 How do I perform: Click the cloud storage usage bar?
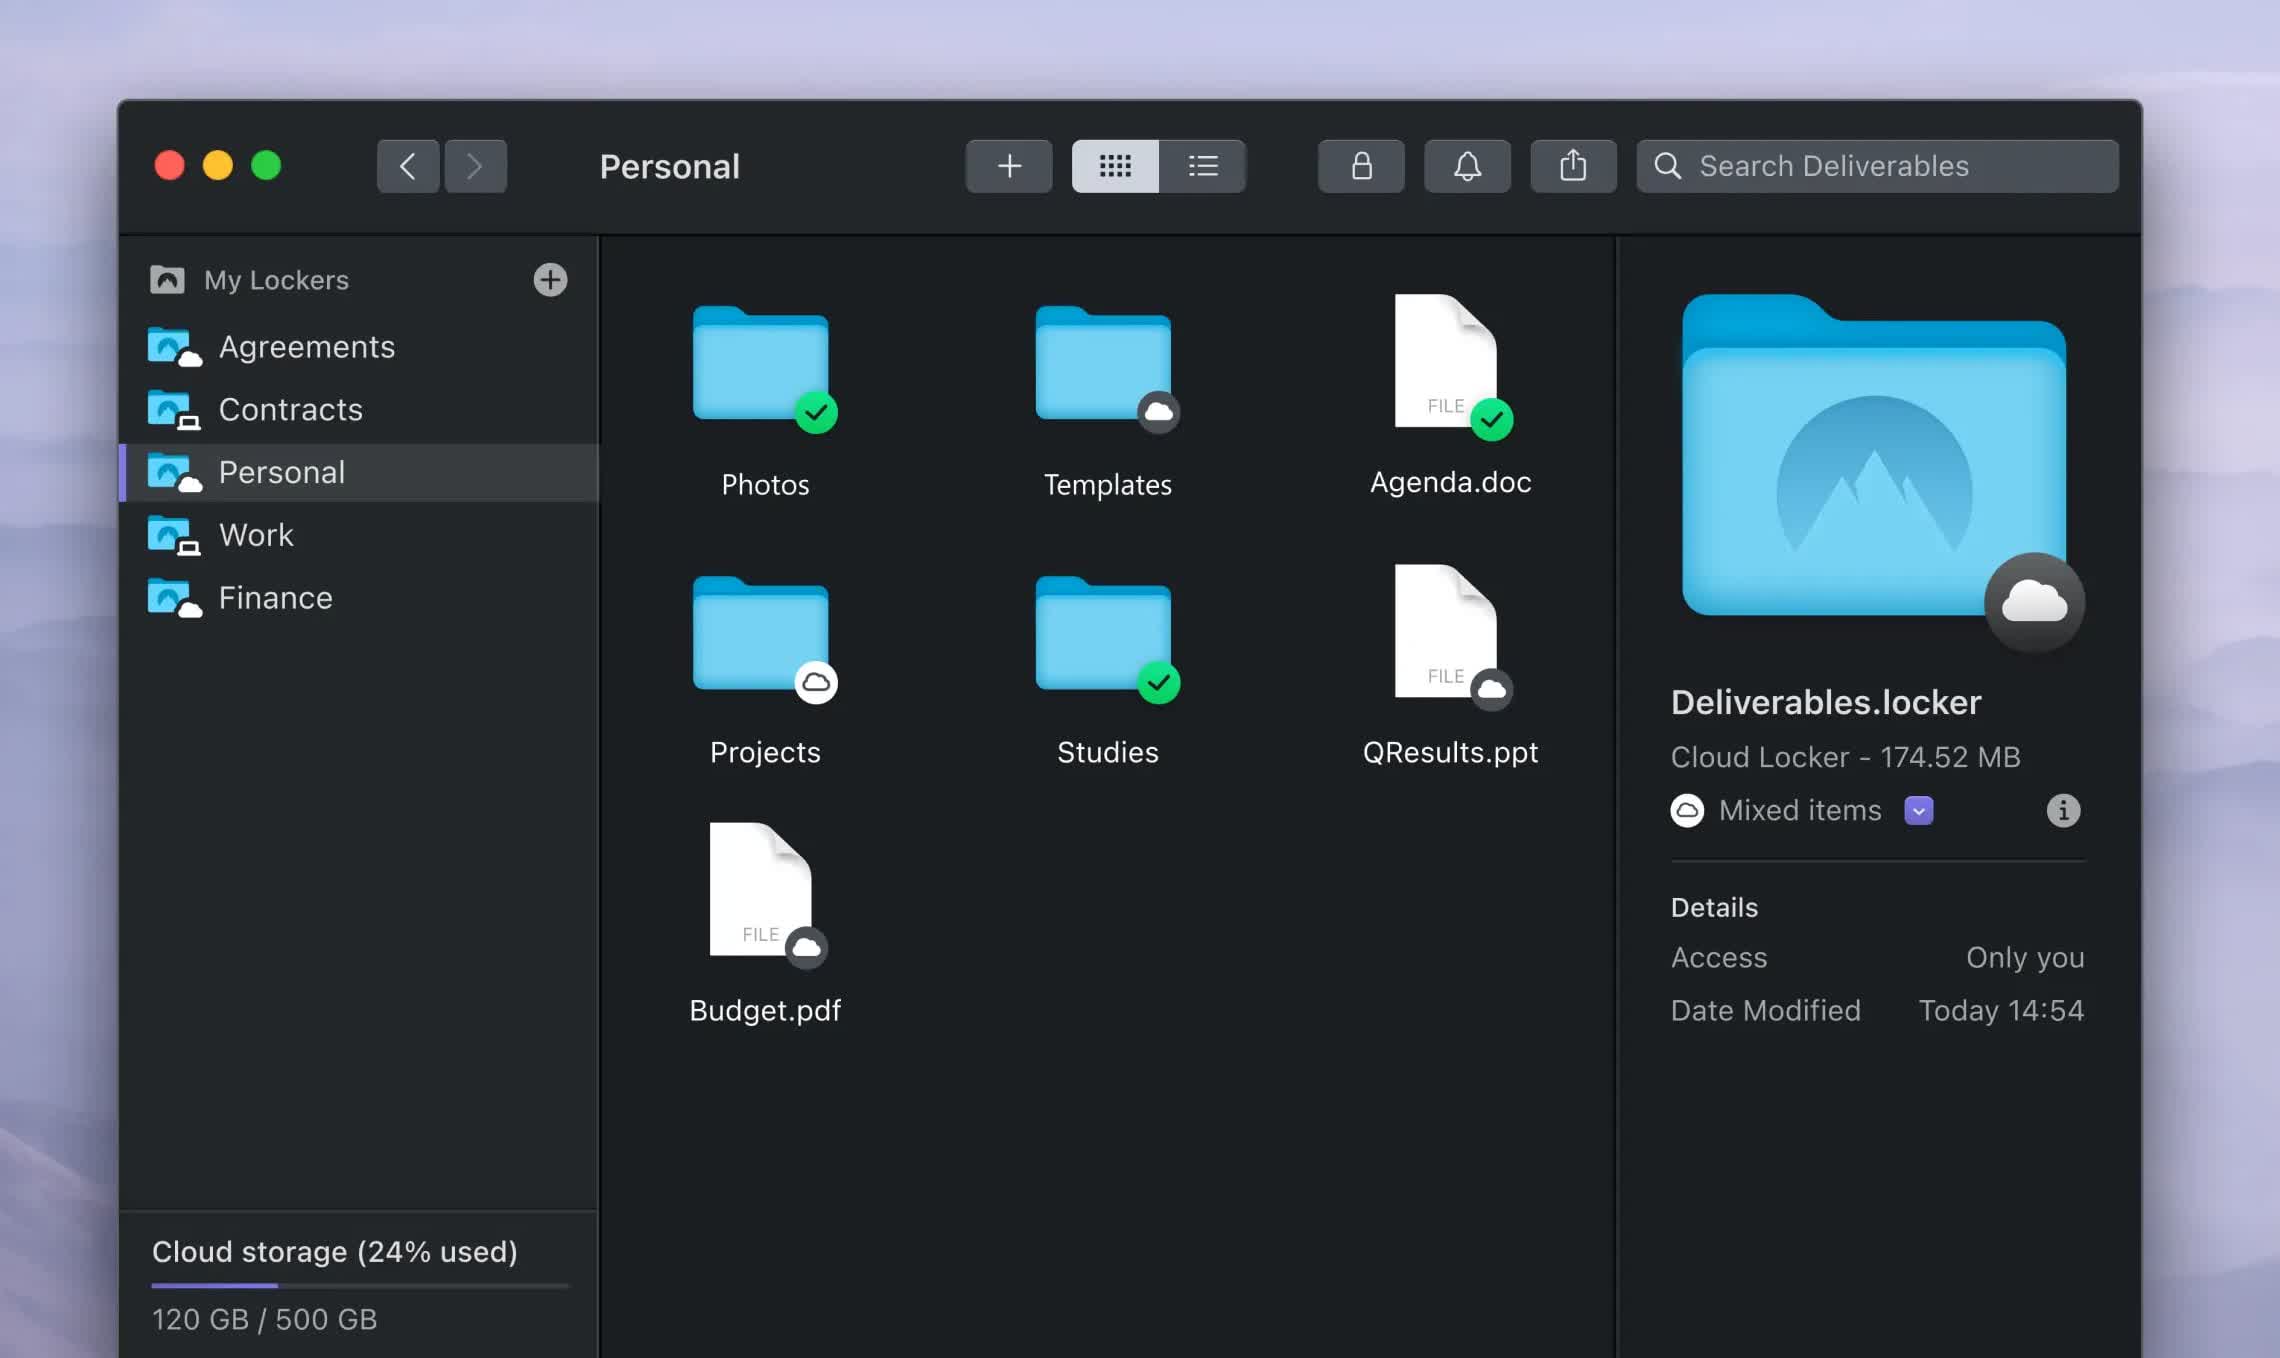[x=360, y=1285]
